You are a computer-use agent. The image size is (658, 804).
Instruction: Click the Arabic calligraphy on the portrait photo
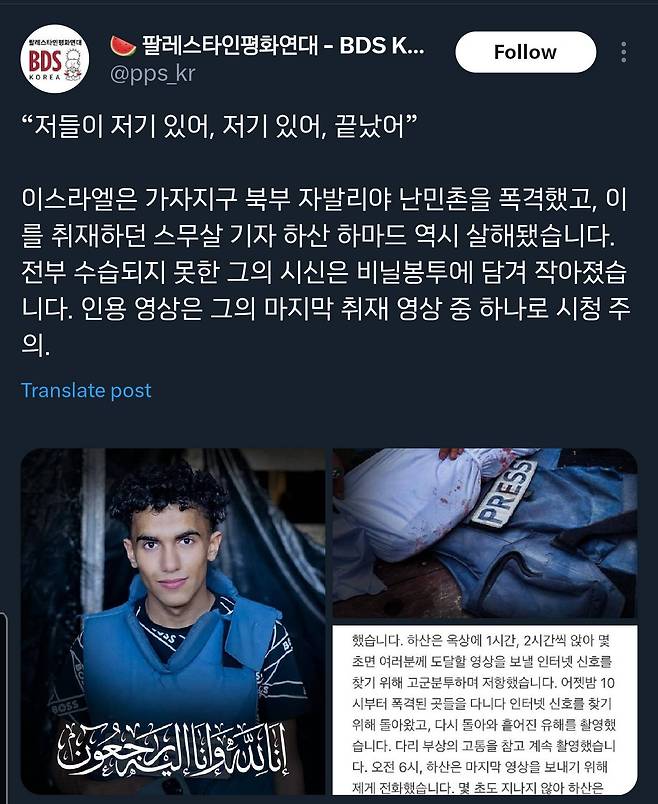172,750
